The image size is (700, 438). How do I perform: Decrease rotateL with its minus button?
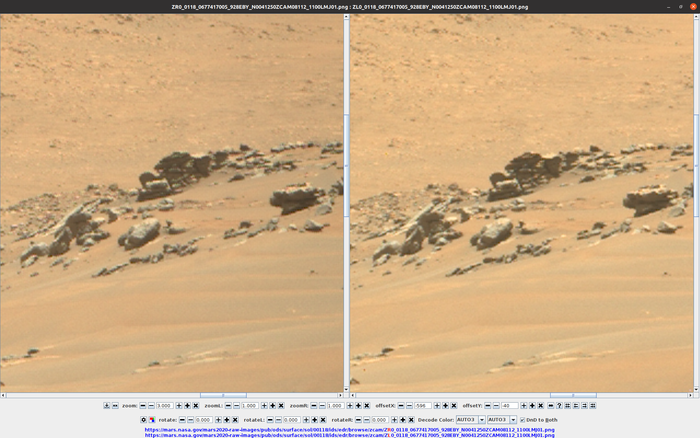click(272, 420)
